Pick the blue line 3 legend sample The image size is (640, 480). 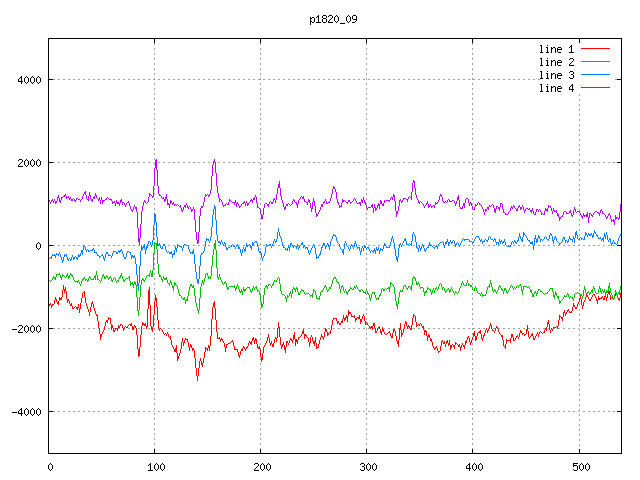coord(595,75)
